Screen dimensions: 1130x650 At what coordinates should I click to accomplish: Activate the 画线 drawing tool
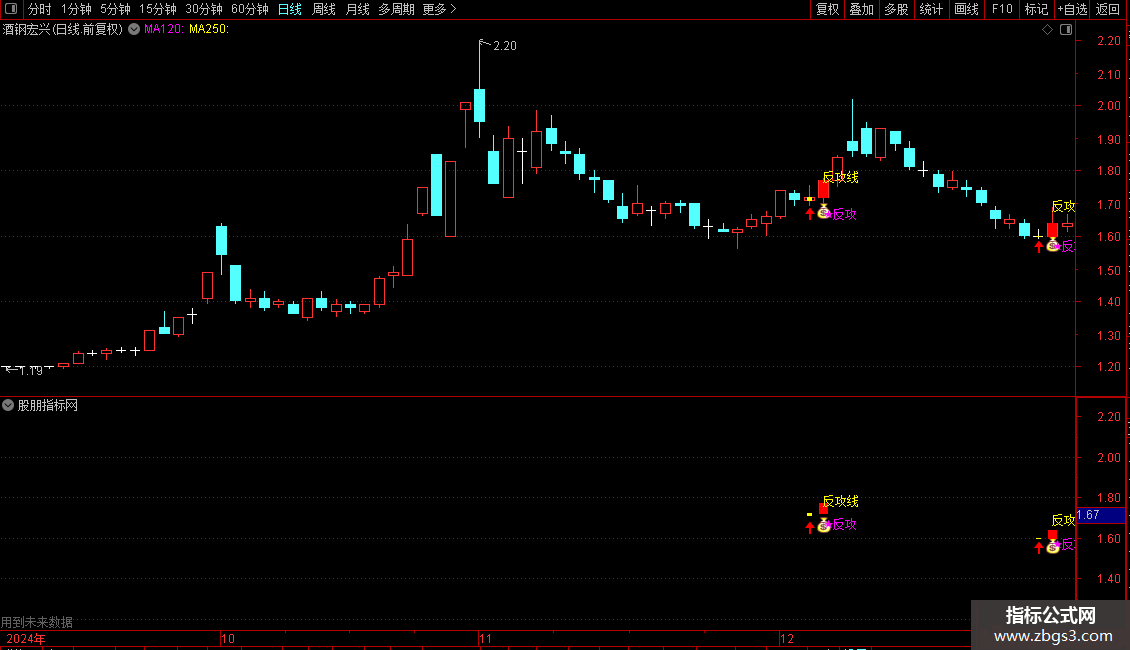click(966, 9)
